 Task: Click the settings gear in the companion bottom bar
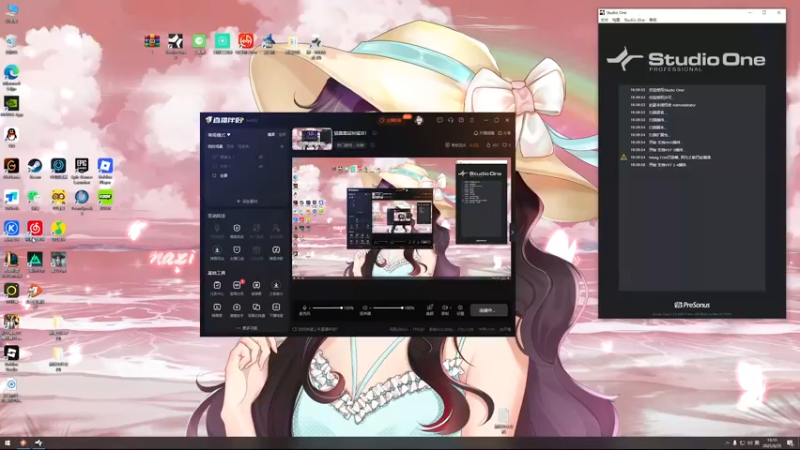460,308
